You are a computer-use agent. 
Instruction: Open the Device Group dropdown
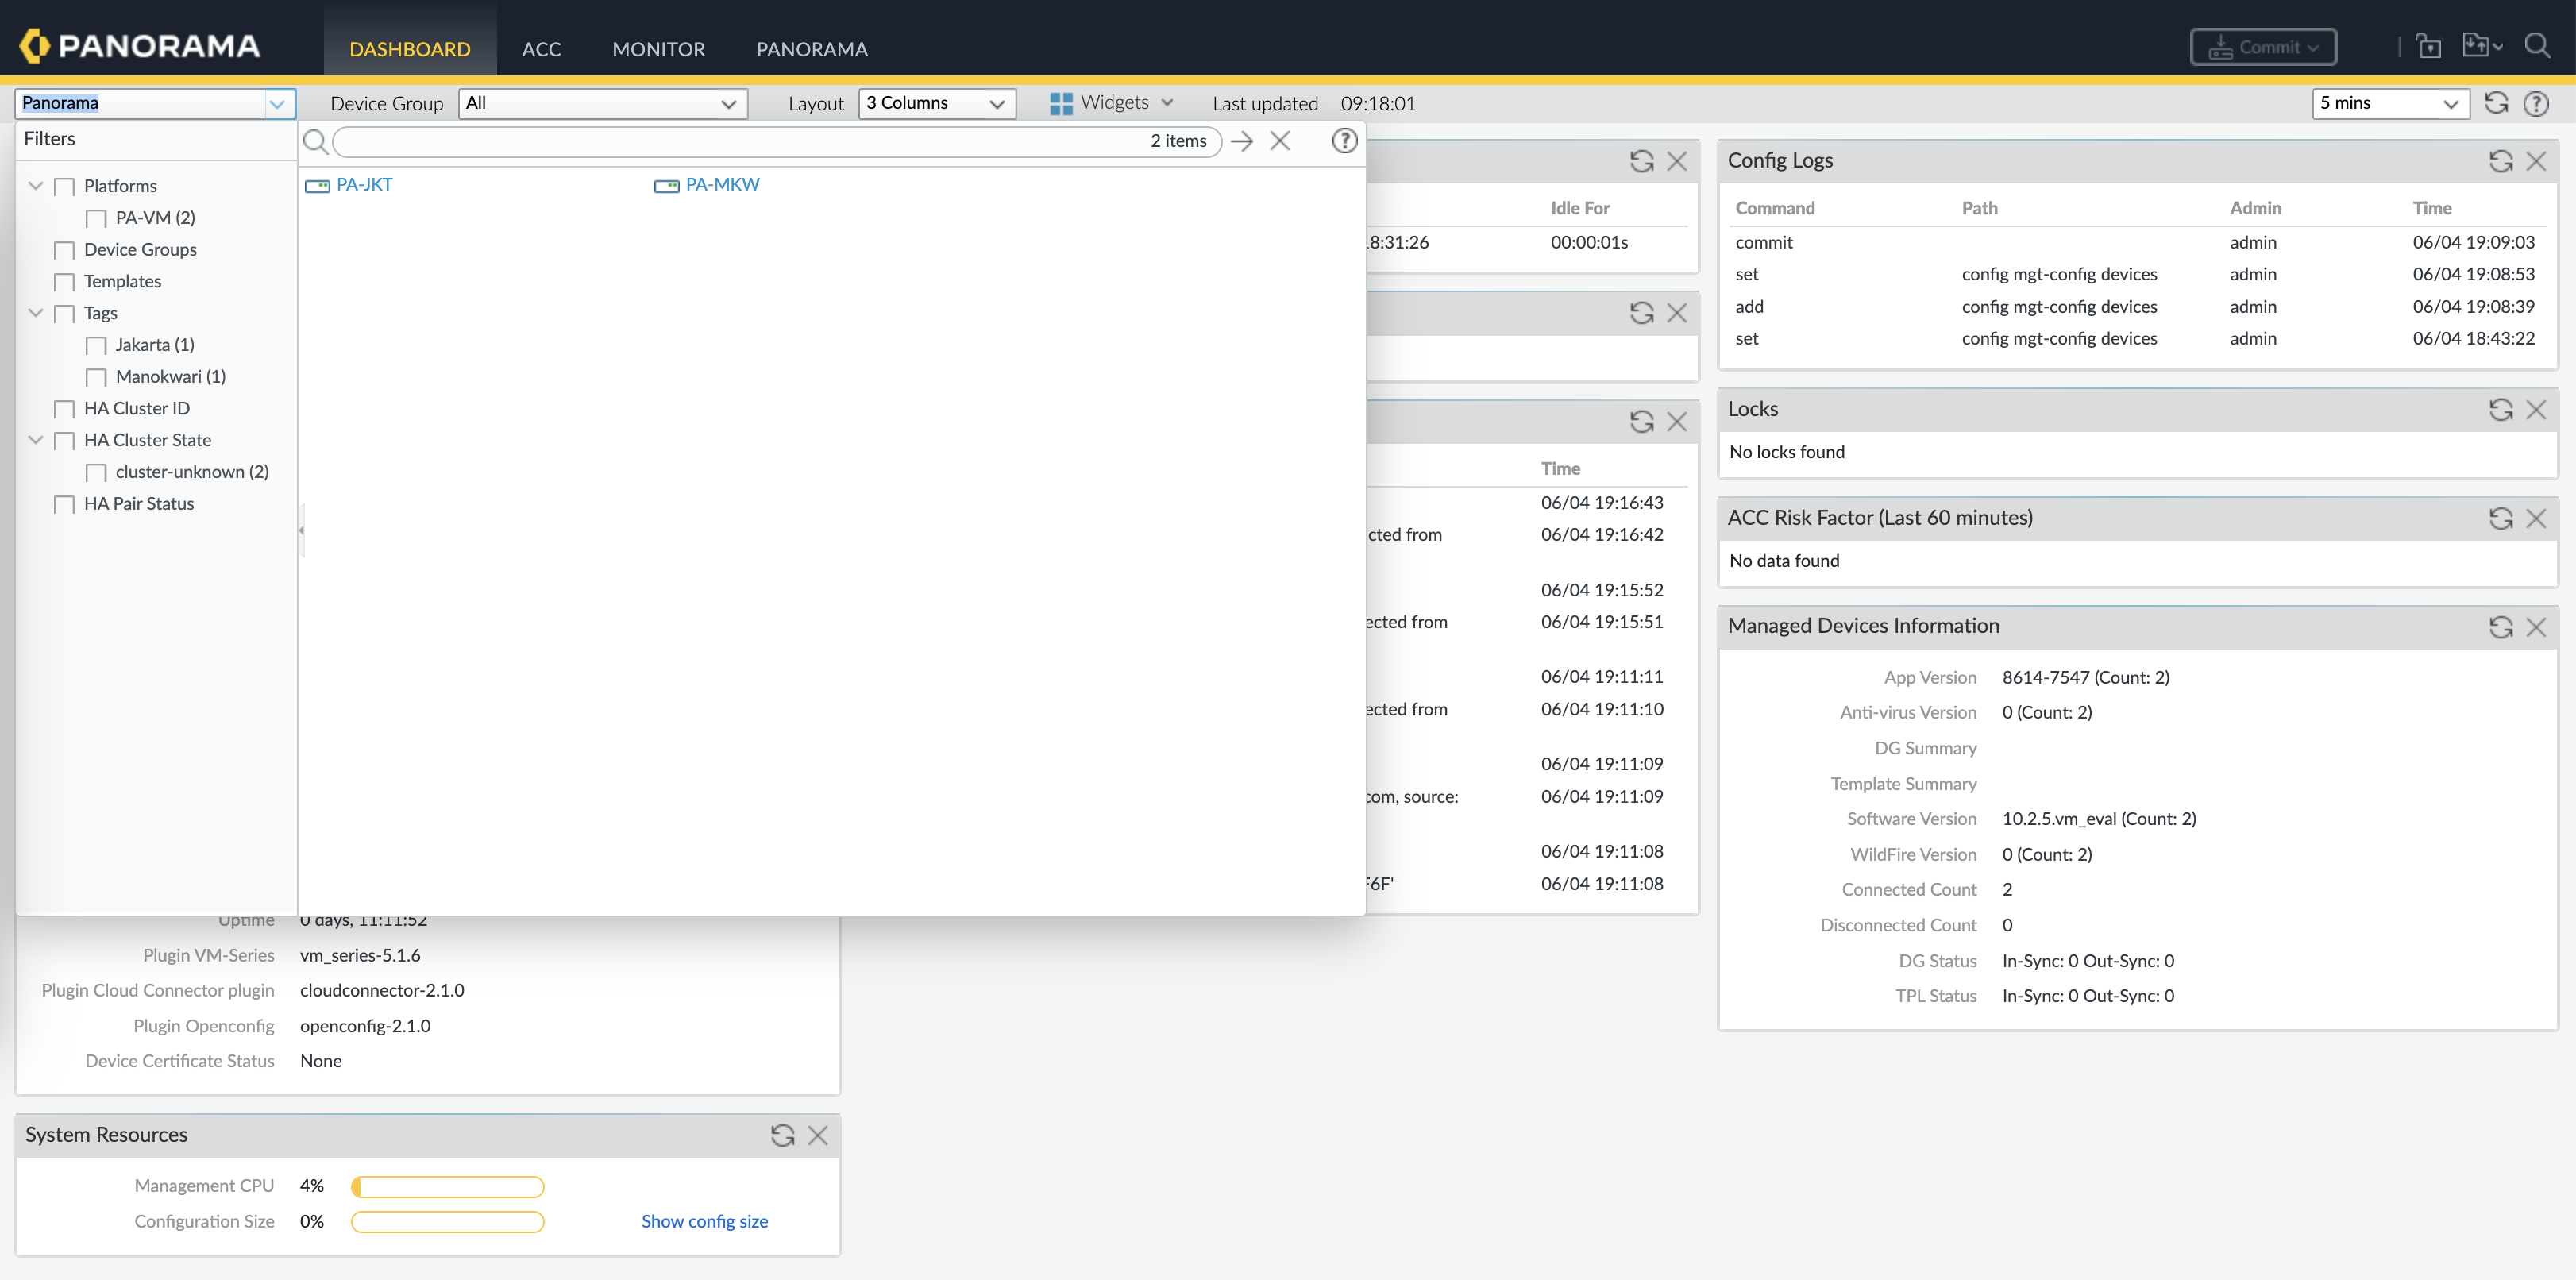pos(603,103)
